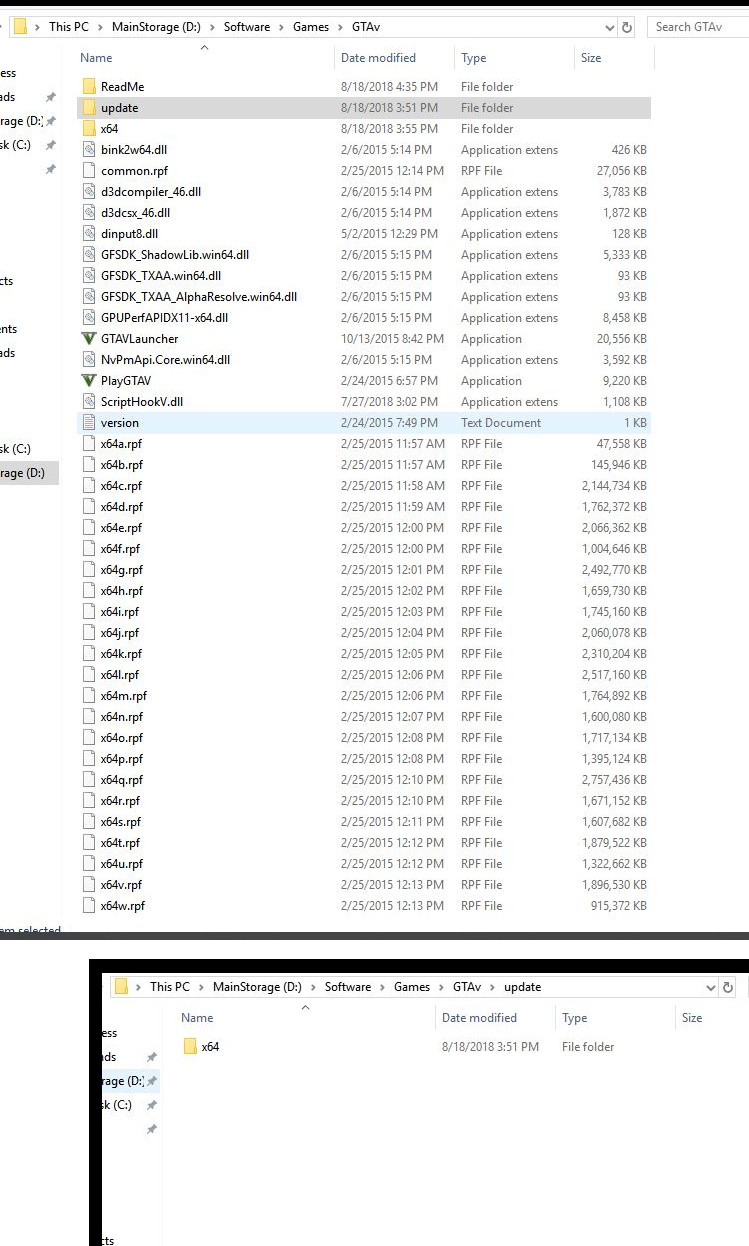Select the x64v.rpf file name

pyautogui.click(x=121, y=885)
